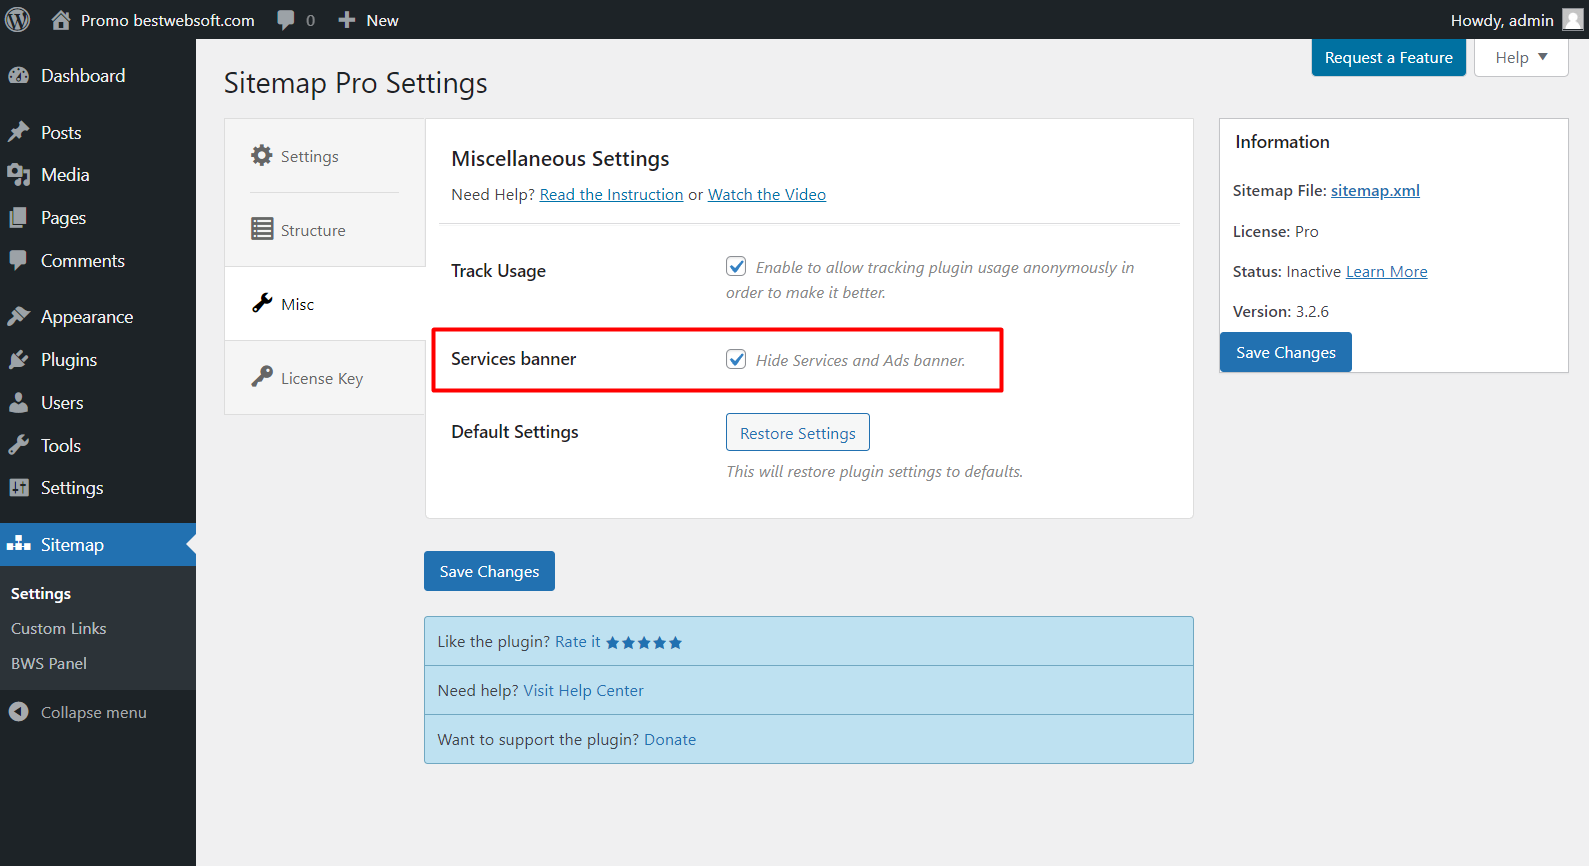This screenshot has height=866, width=1589.
Task: Click the Restore Settings button
Action: 798,433
